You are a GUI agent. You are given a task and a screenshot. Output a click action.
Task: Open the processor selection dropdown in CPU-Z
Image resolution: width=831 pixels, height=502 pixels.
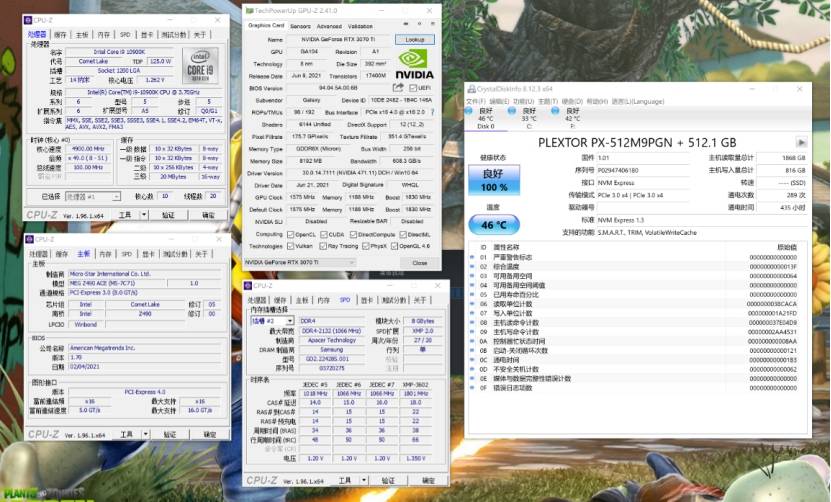tap(93, 197)
